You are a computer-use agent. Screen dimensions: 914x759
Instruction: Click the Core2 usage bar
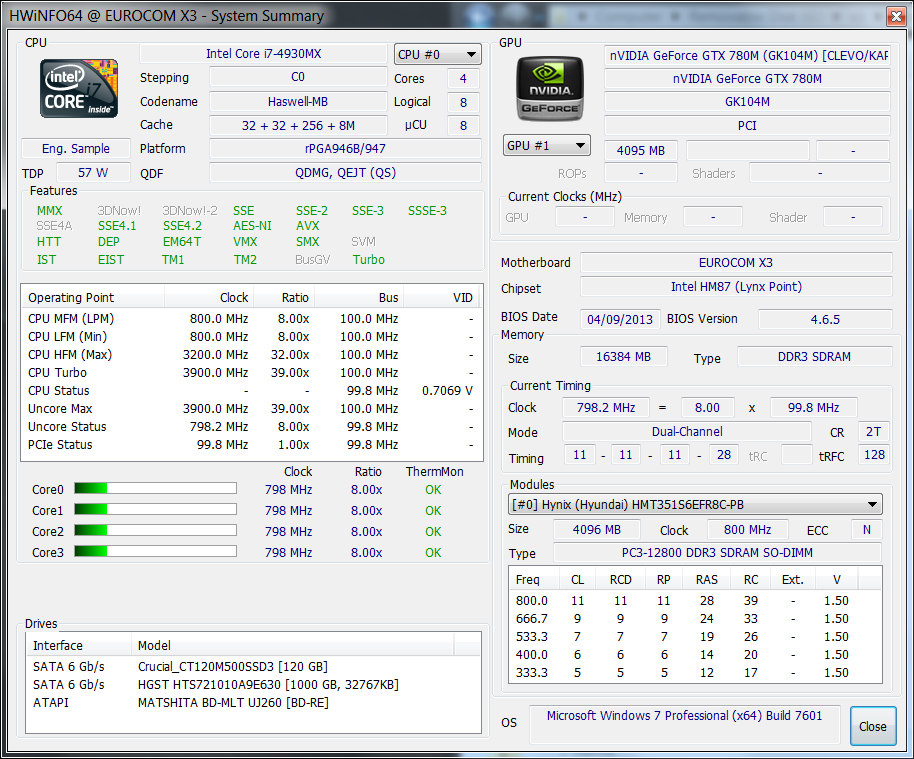(155, 530)
